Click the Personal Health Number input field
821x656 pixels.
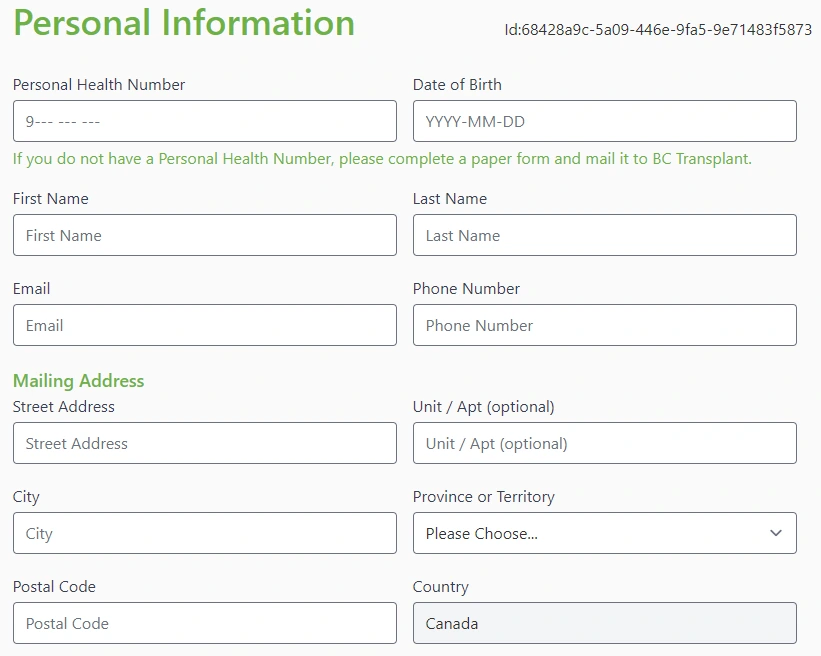tap(204, 121)
